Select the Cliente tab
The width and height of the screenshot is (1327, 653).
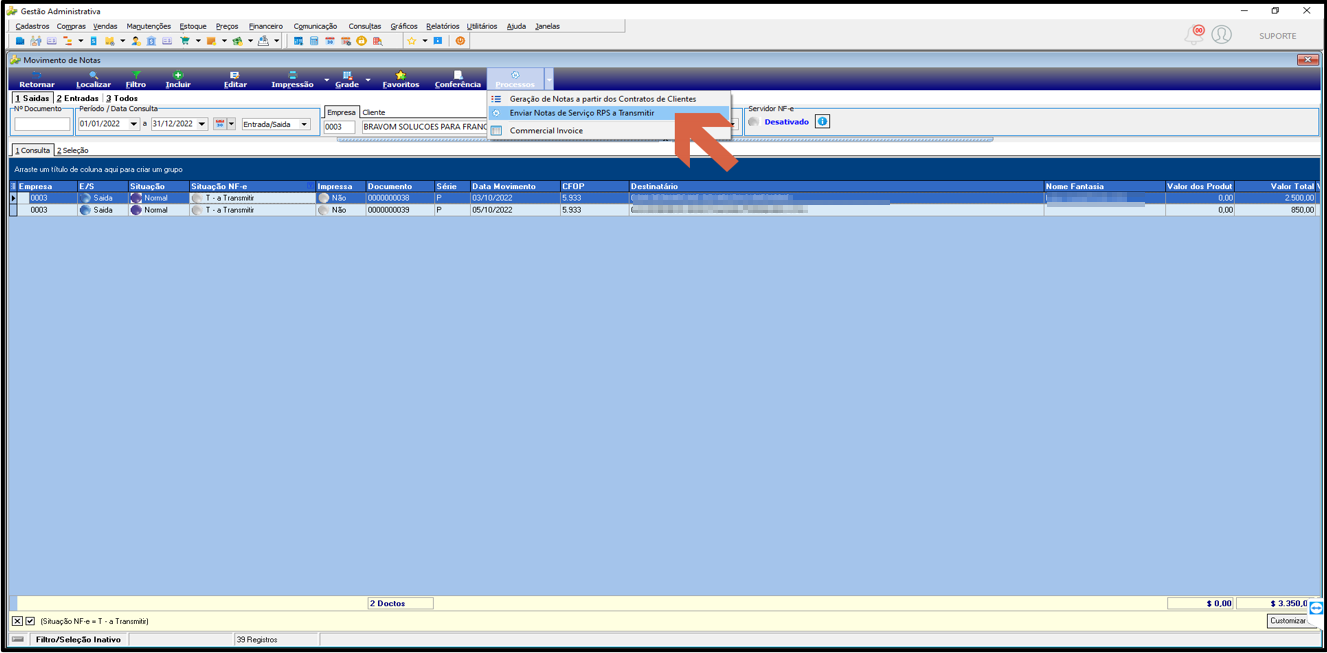[374, 112]
